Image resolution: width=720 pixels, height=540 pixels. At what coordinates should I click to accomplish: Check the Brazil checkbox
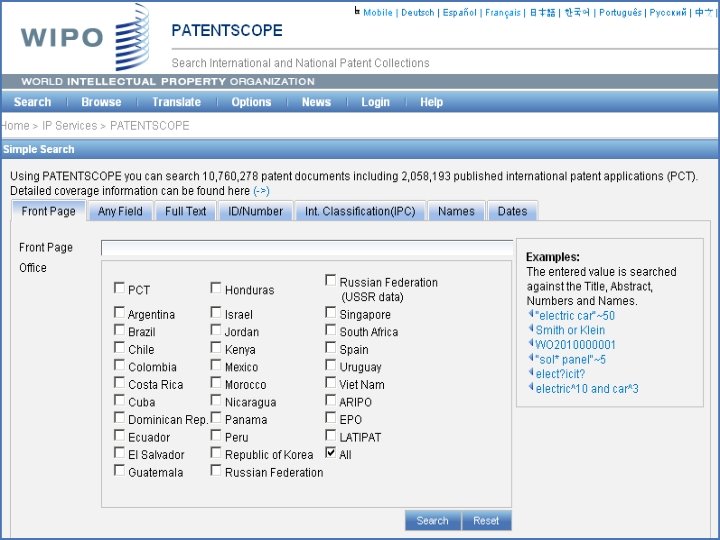click(x=119, y=330)
